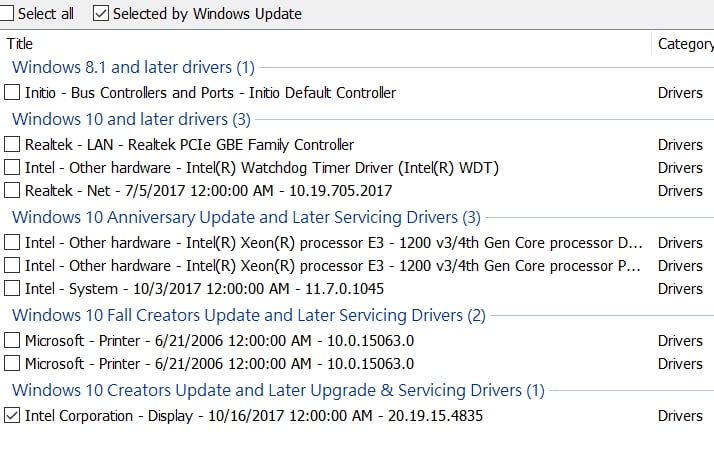Screen dimensions: 714x450
Task: Check second Microsoft Printer driver checkbox
Action: pyautogui.click(x=12, y=363)
